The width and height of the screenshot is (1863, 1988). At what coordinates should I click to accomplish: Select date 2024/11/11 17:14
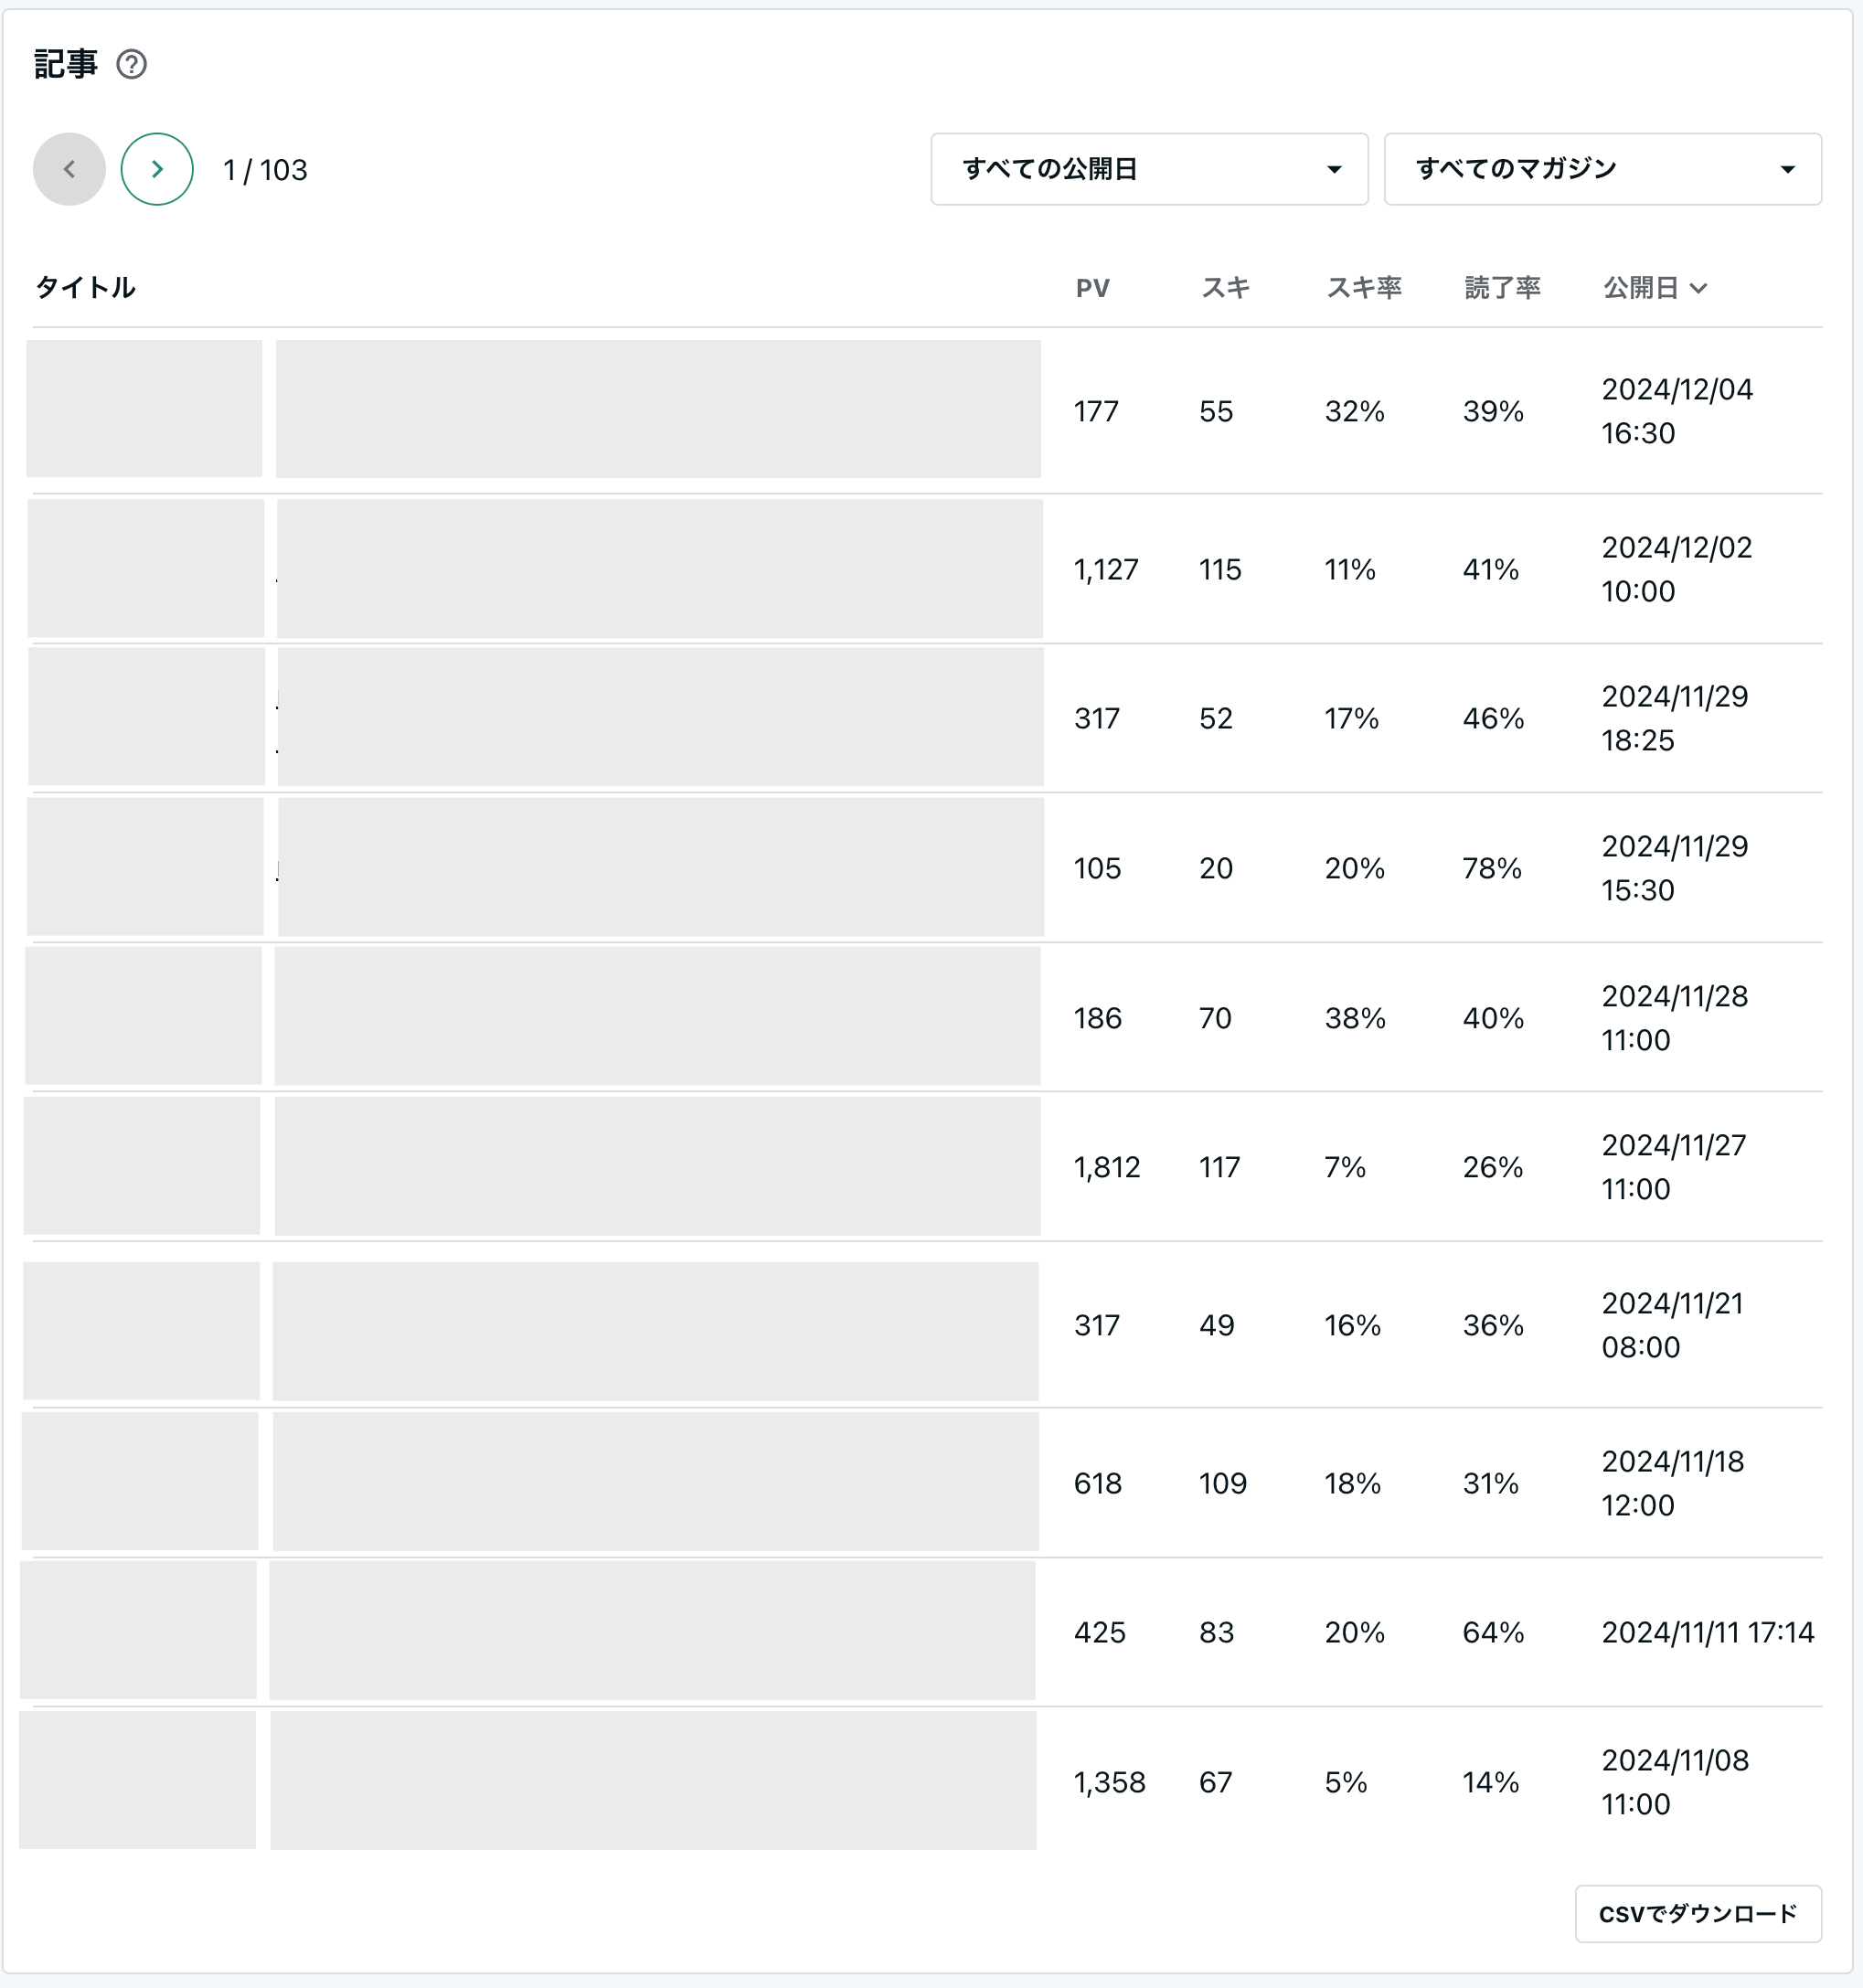(1708, 1632)
